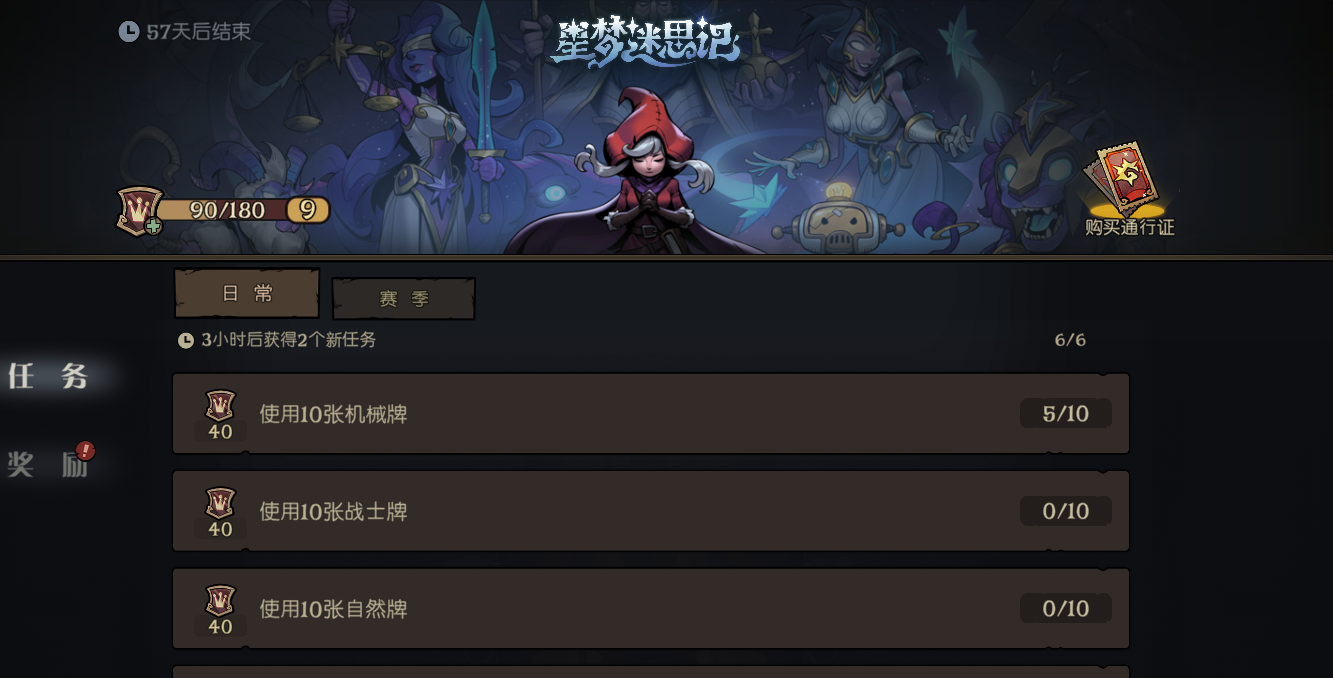This screenshot has height=678, width=1333.
Task: Click the clock icon beside 3小时后获得2个新任务
Action: [x=186, y=340]
